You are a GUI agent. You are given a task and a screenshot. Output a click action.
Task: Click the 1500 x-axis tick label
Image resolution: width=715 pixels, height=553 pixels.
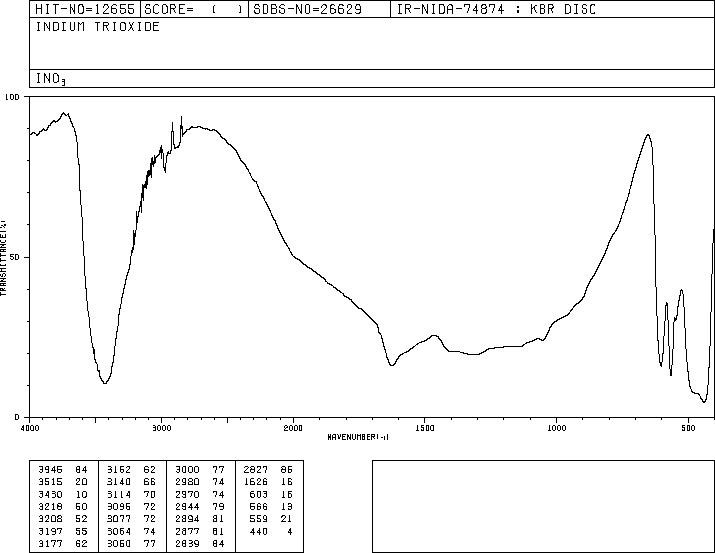tap(425, 428)
